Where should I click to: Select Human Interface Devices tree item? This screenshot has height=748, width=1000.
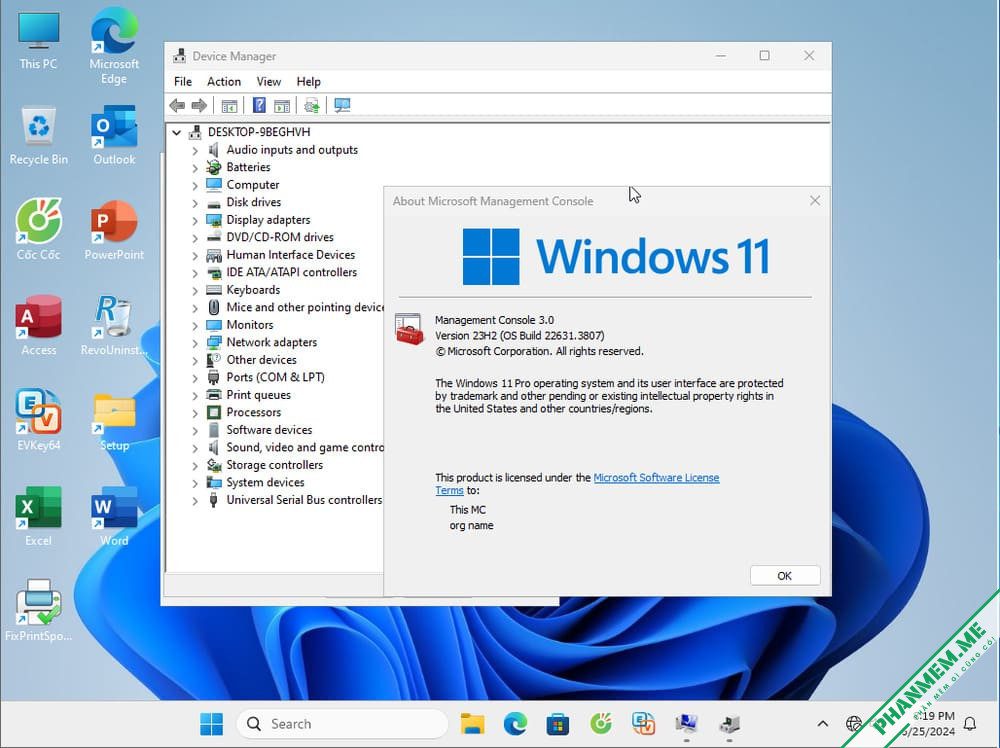(x=290, y=255)
